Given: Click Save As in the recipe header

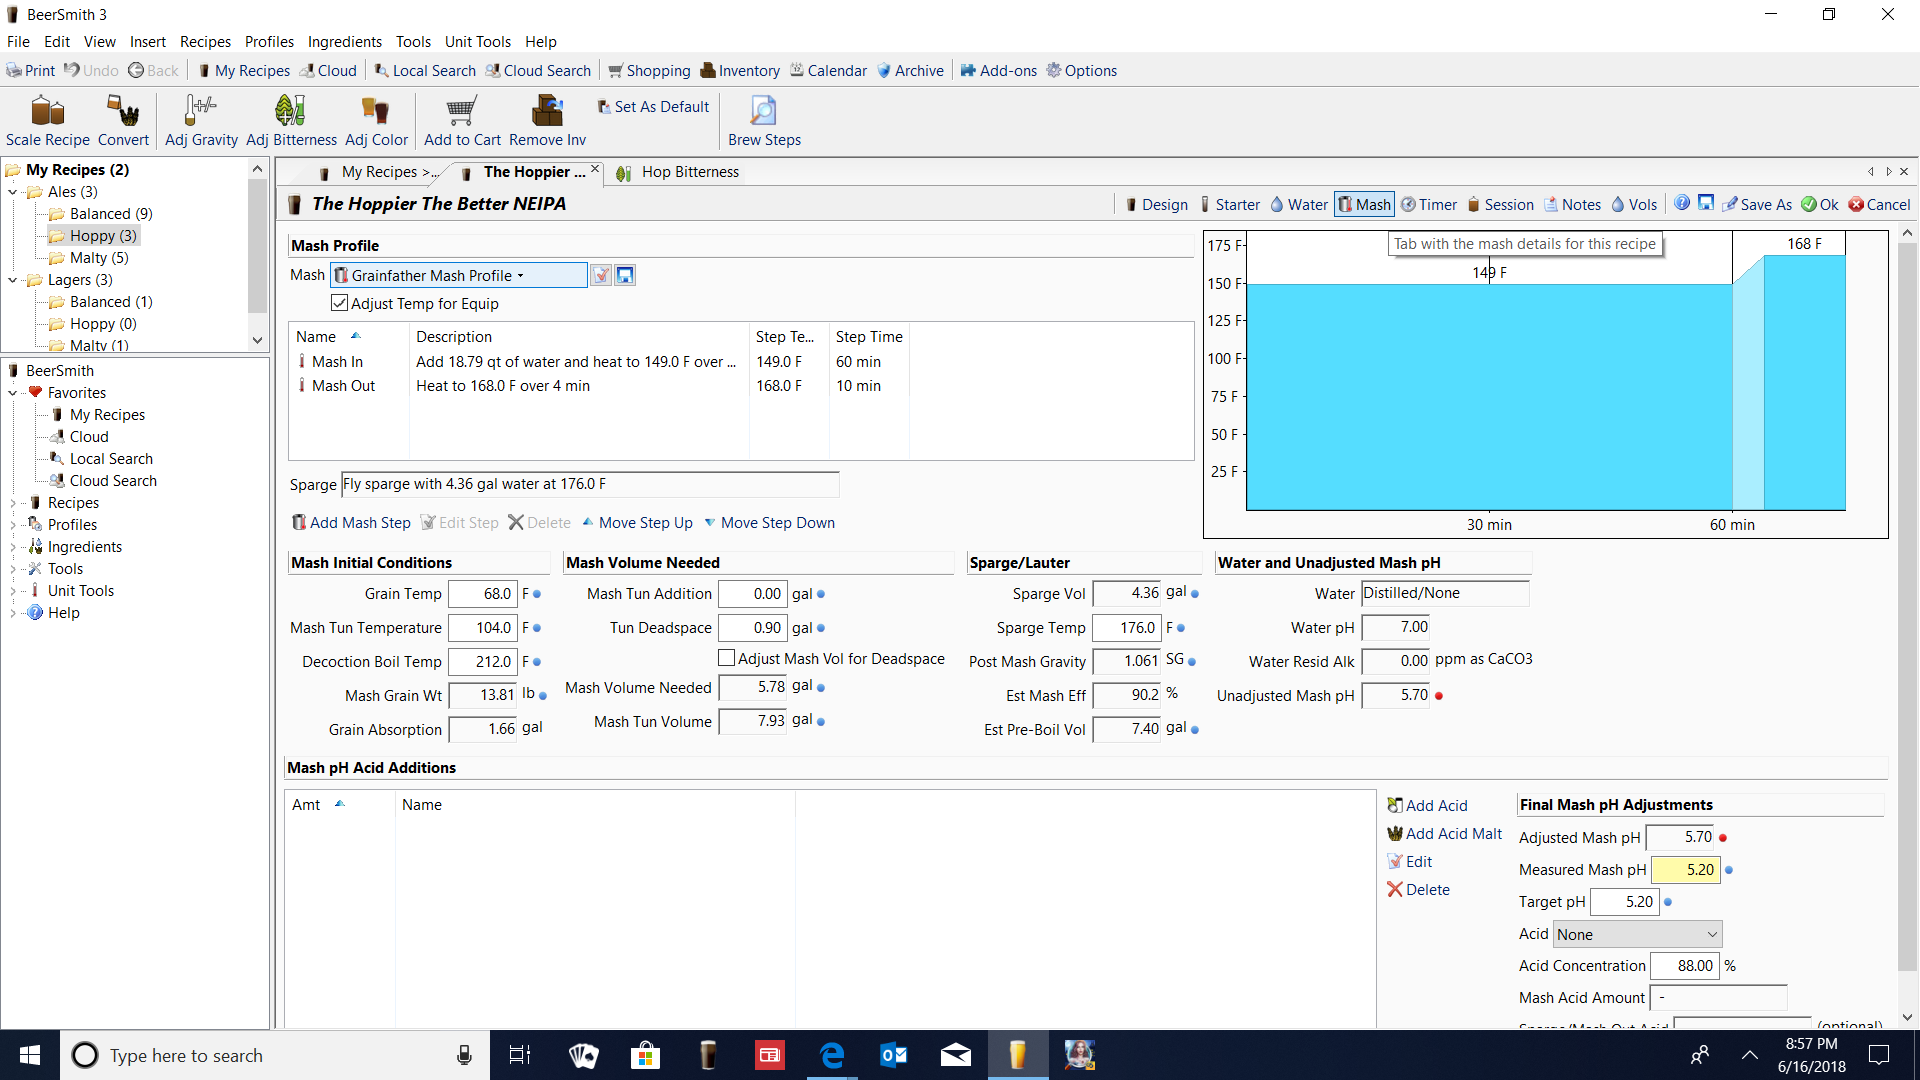Looking at the screenshot, I should coord(1757,205).
